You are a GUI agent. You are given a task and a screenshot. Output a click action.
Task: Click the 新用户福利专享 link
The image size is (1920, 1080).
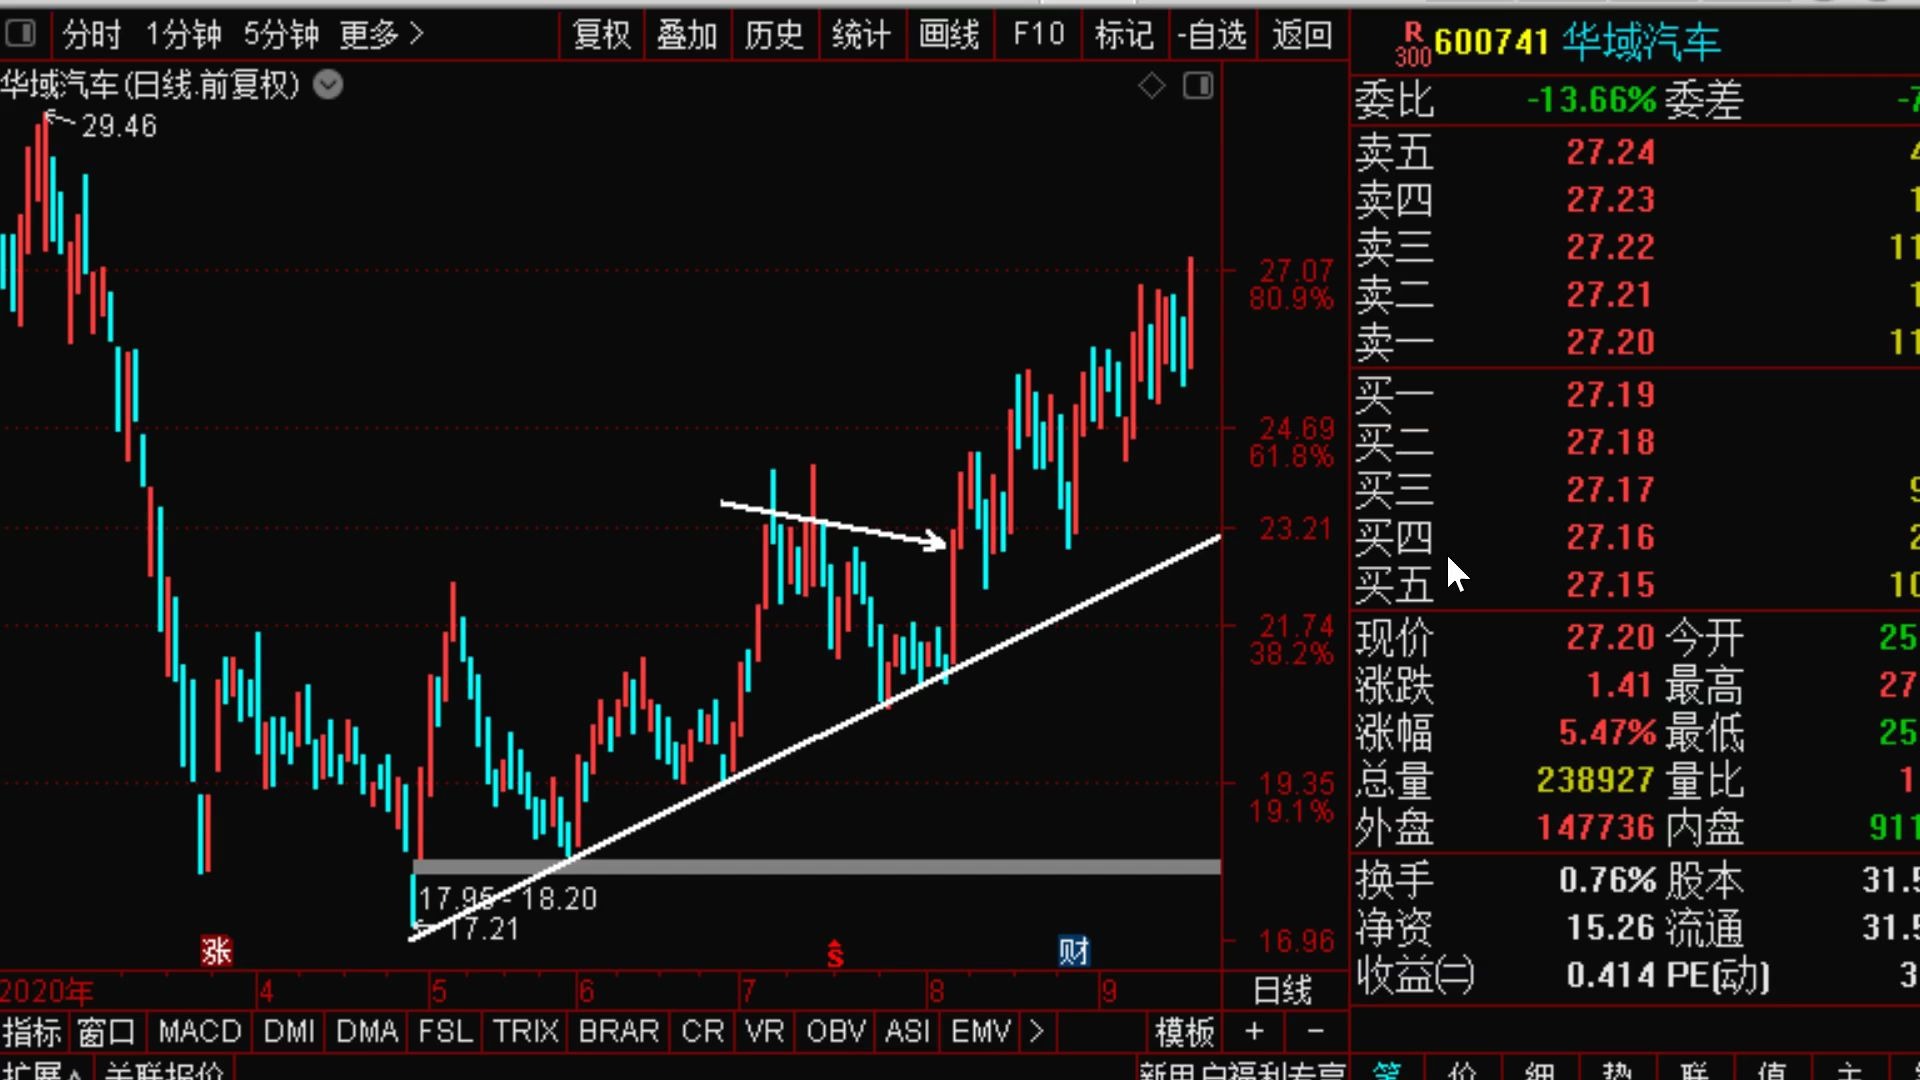coord(1242,1071)
